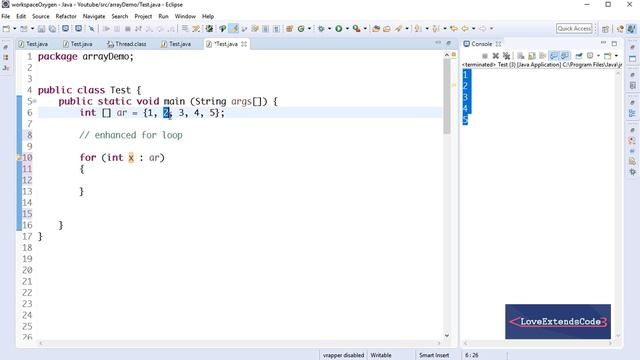
Task: Click the Open Perspective icon
Action: click(x=605, y=29)
